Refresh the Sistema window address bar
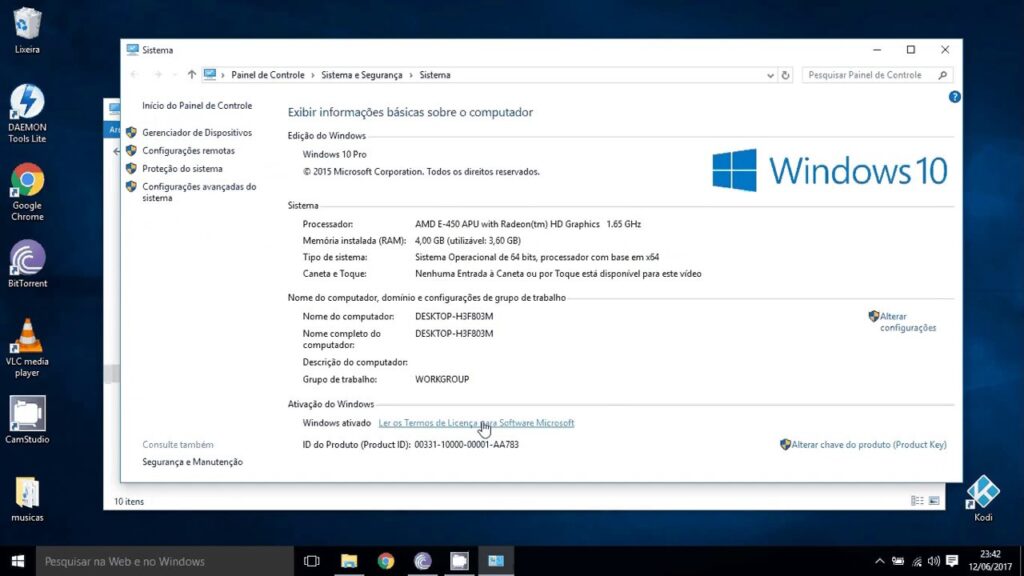 click(785, 75)
